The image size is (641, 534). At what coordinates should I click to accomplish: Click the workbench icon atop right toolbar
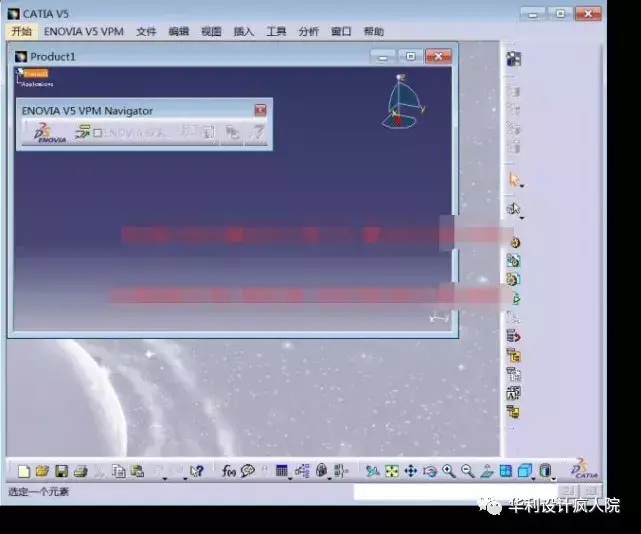(514, 59)
